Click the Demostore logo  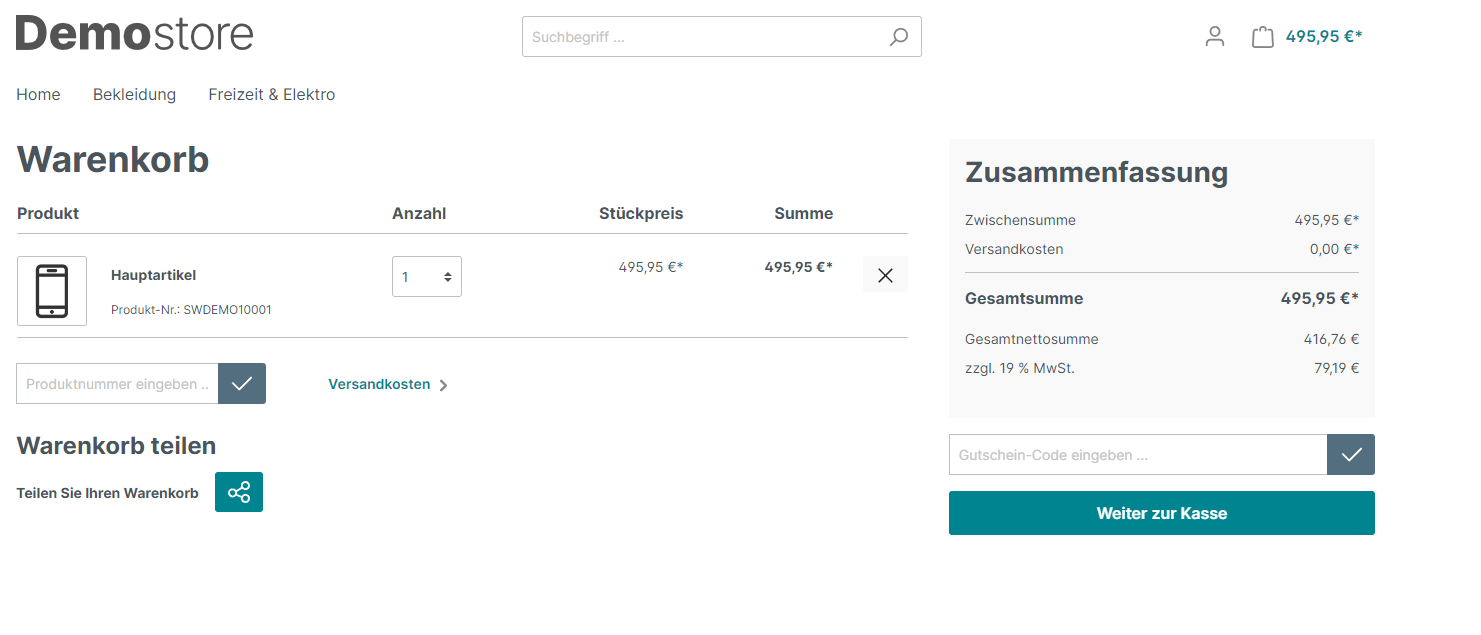tap(135, 34)
